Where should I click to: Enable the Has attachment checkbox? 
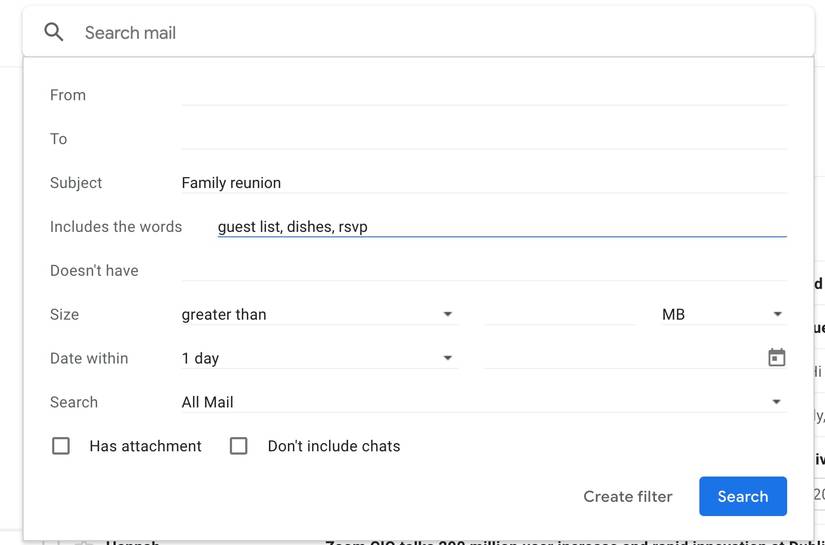point(61,446)
